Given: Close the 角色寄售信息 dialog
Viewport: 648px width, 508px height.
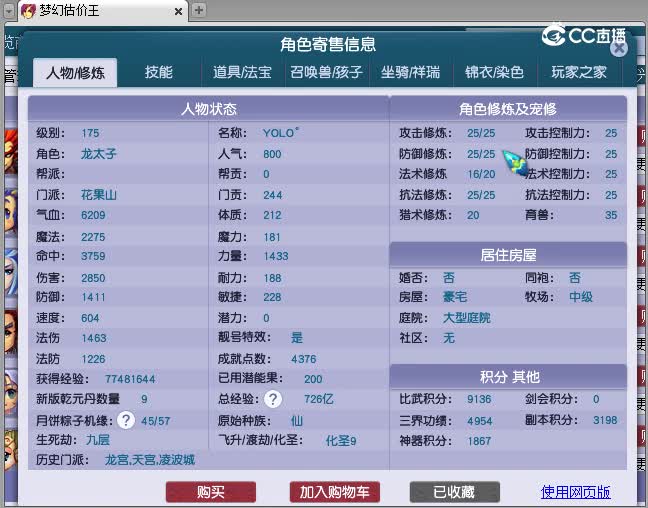Looking at the screenshot, I should tap(619, 48).
